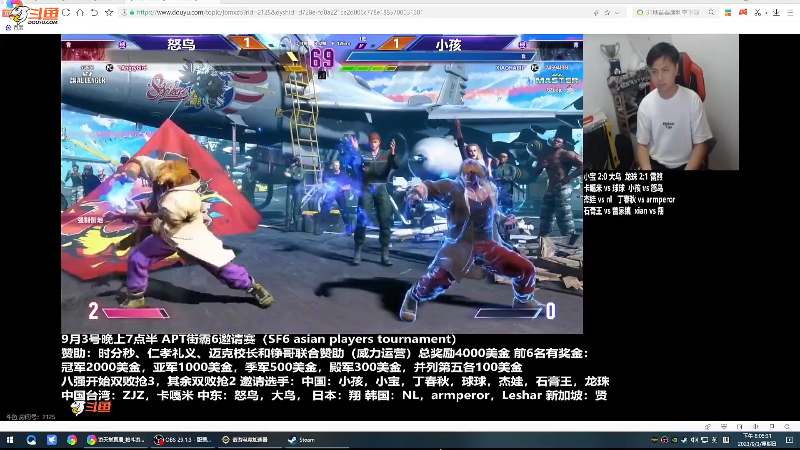
Task: Open the colorful round browser icon in taskbar
Action: (71, 439)
